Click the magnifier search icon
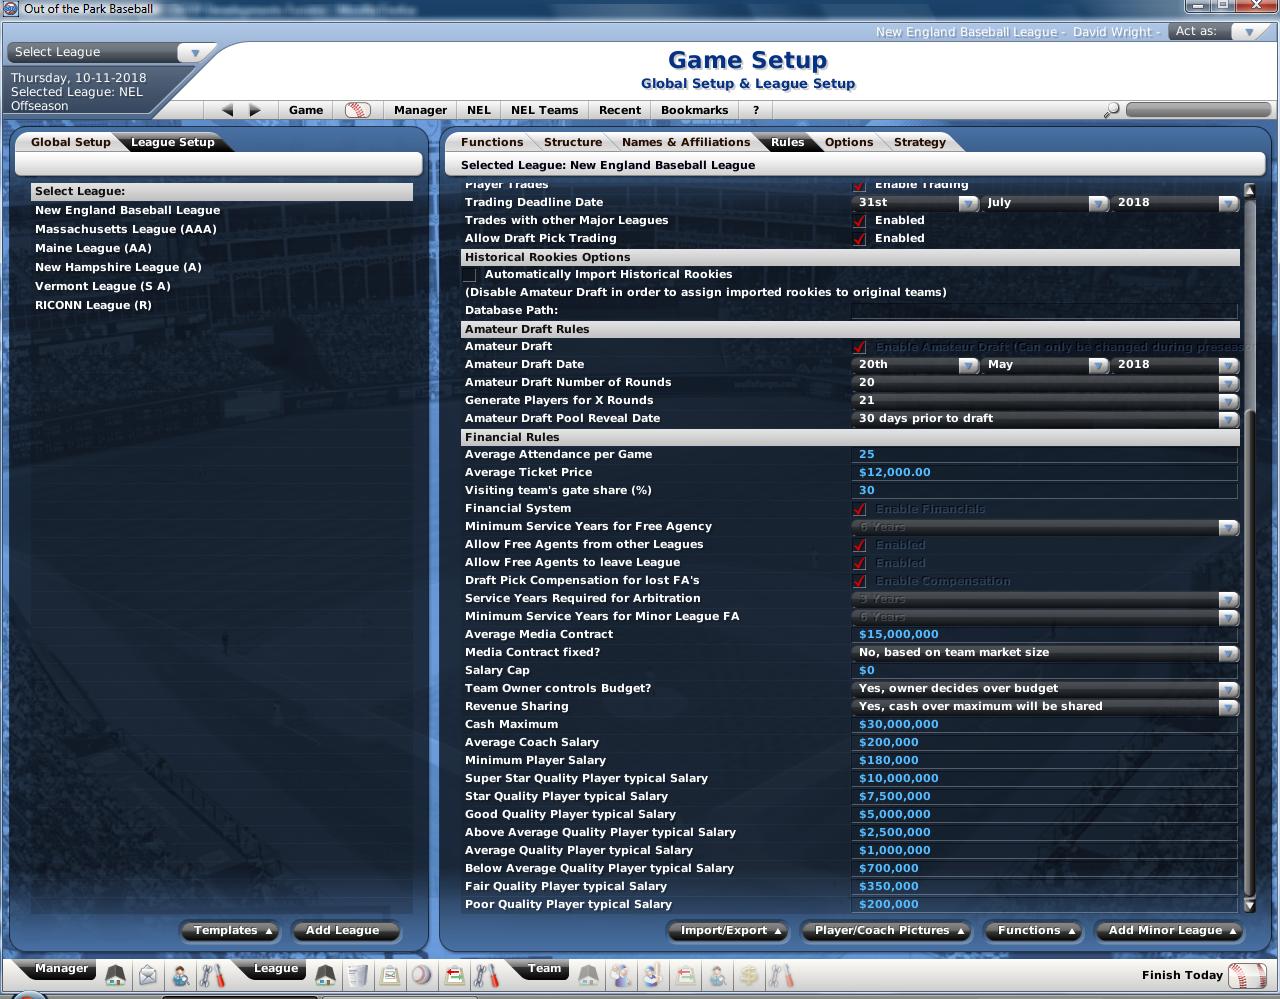The image size is (1280, 999). [x=1111, y=110]
